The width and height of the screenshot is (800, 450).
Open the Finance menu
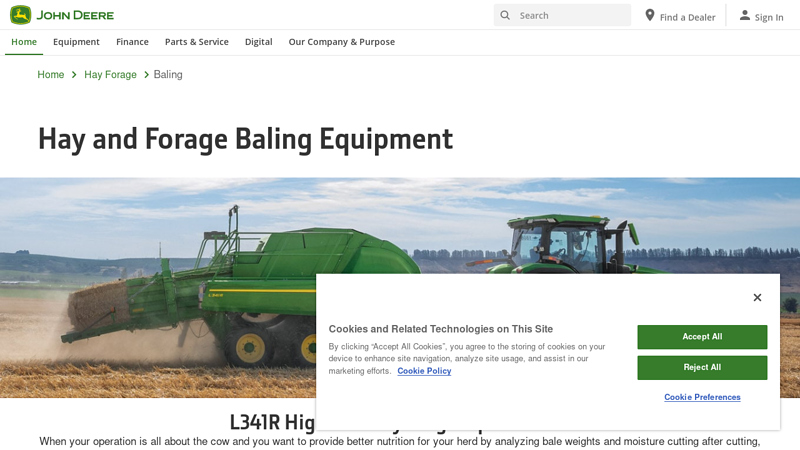tap(132, 42)
